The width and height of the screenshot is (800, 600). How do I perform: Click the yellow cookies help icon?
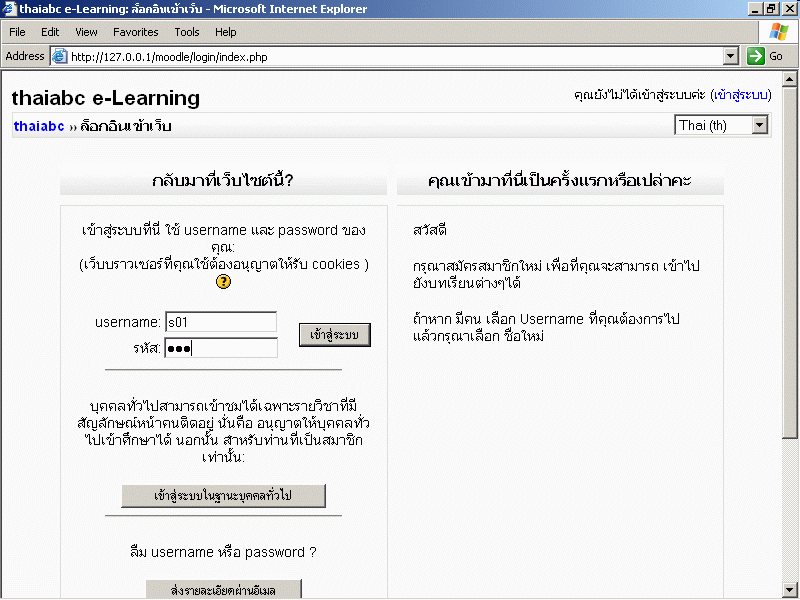(x=223, y=282)
